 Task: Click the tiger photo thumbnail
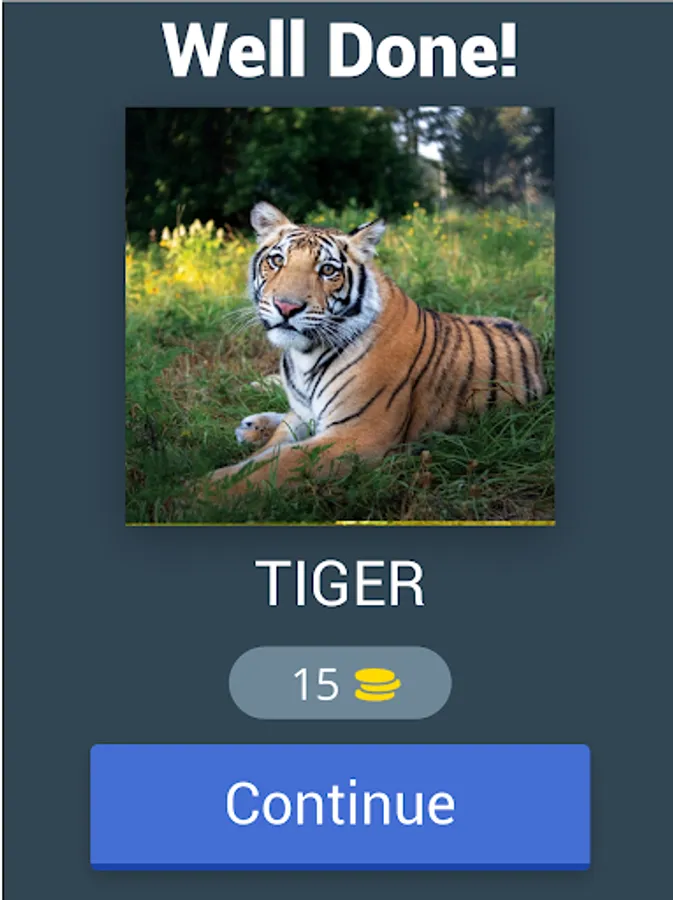click(x=340, y=316)
